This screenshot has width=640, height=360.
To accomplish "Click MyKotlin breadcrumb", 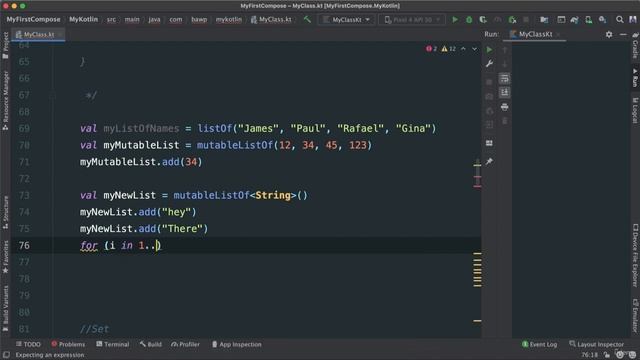I will coord(83,19).
